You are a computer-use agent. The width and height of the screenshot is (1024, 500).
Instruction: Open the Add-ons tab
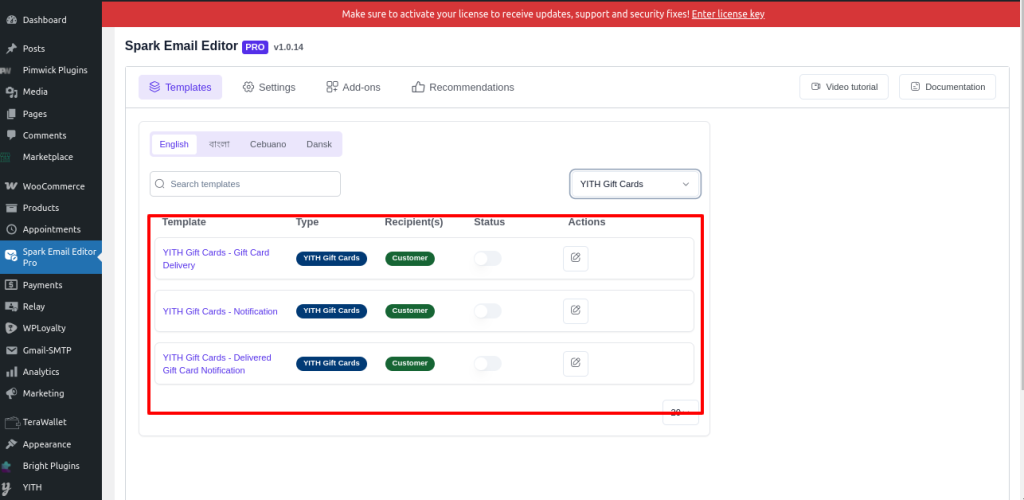coord(353,87)
